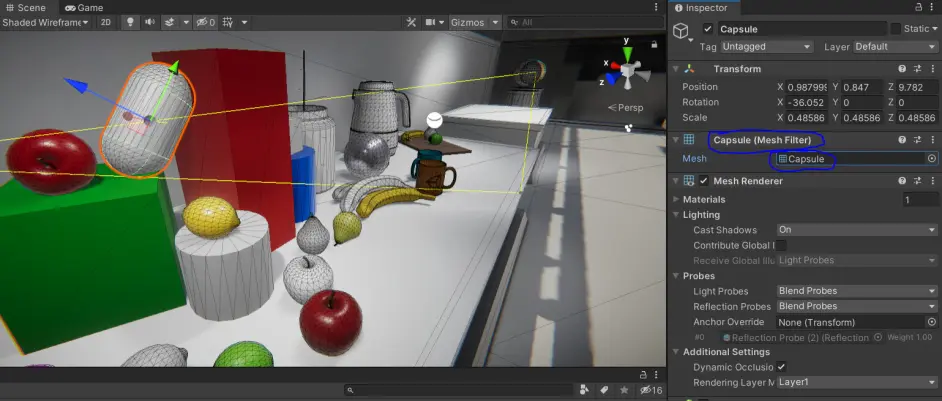
Task: Toggle scene audio speaker icon
Action: 149,22
